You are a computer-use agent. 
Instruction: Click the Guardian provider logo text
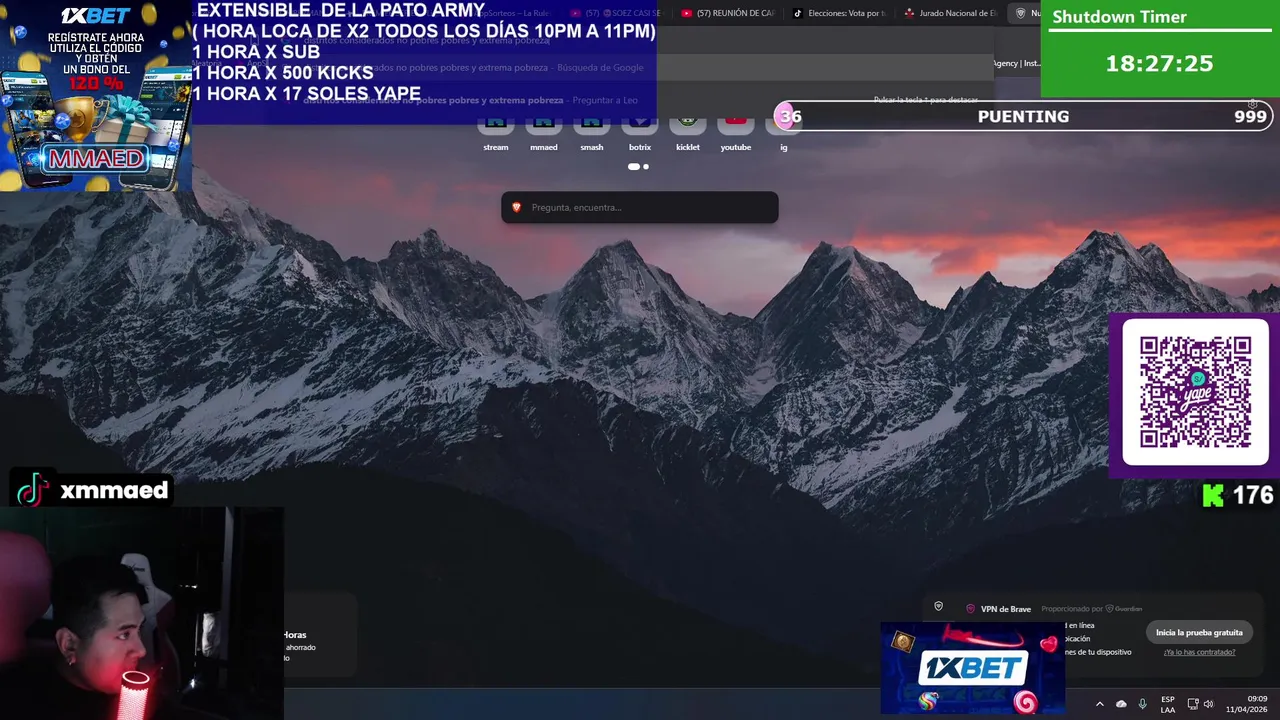(x=1124, y=609)
